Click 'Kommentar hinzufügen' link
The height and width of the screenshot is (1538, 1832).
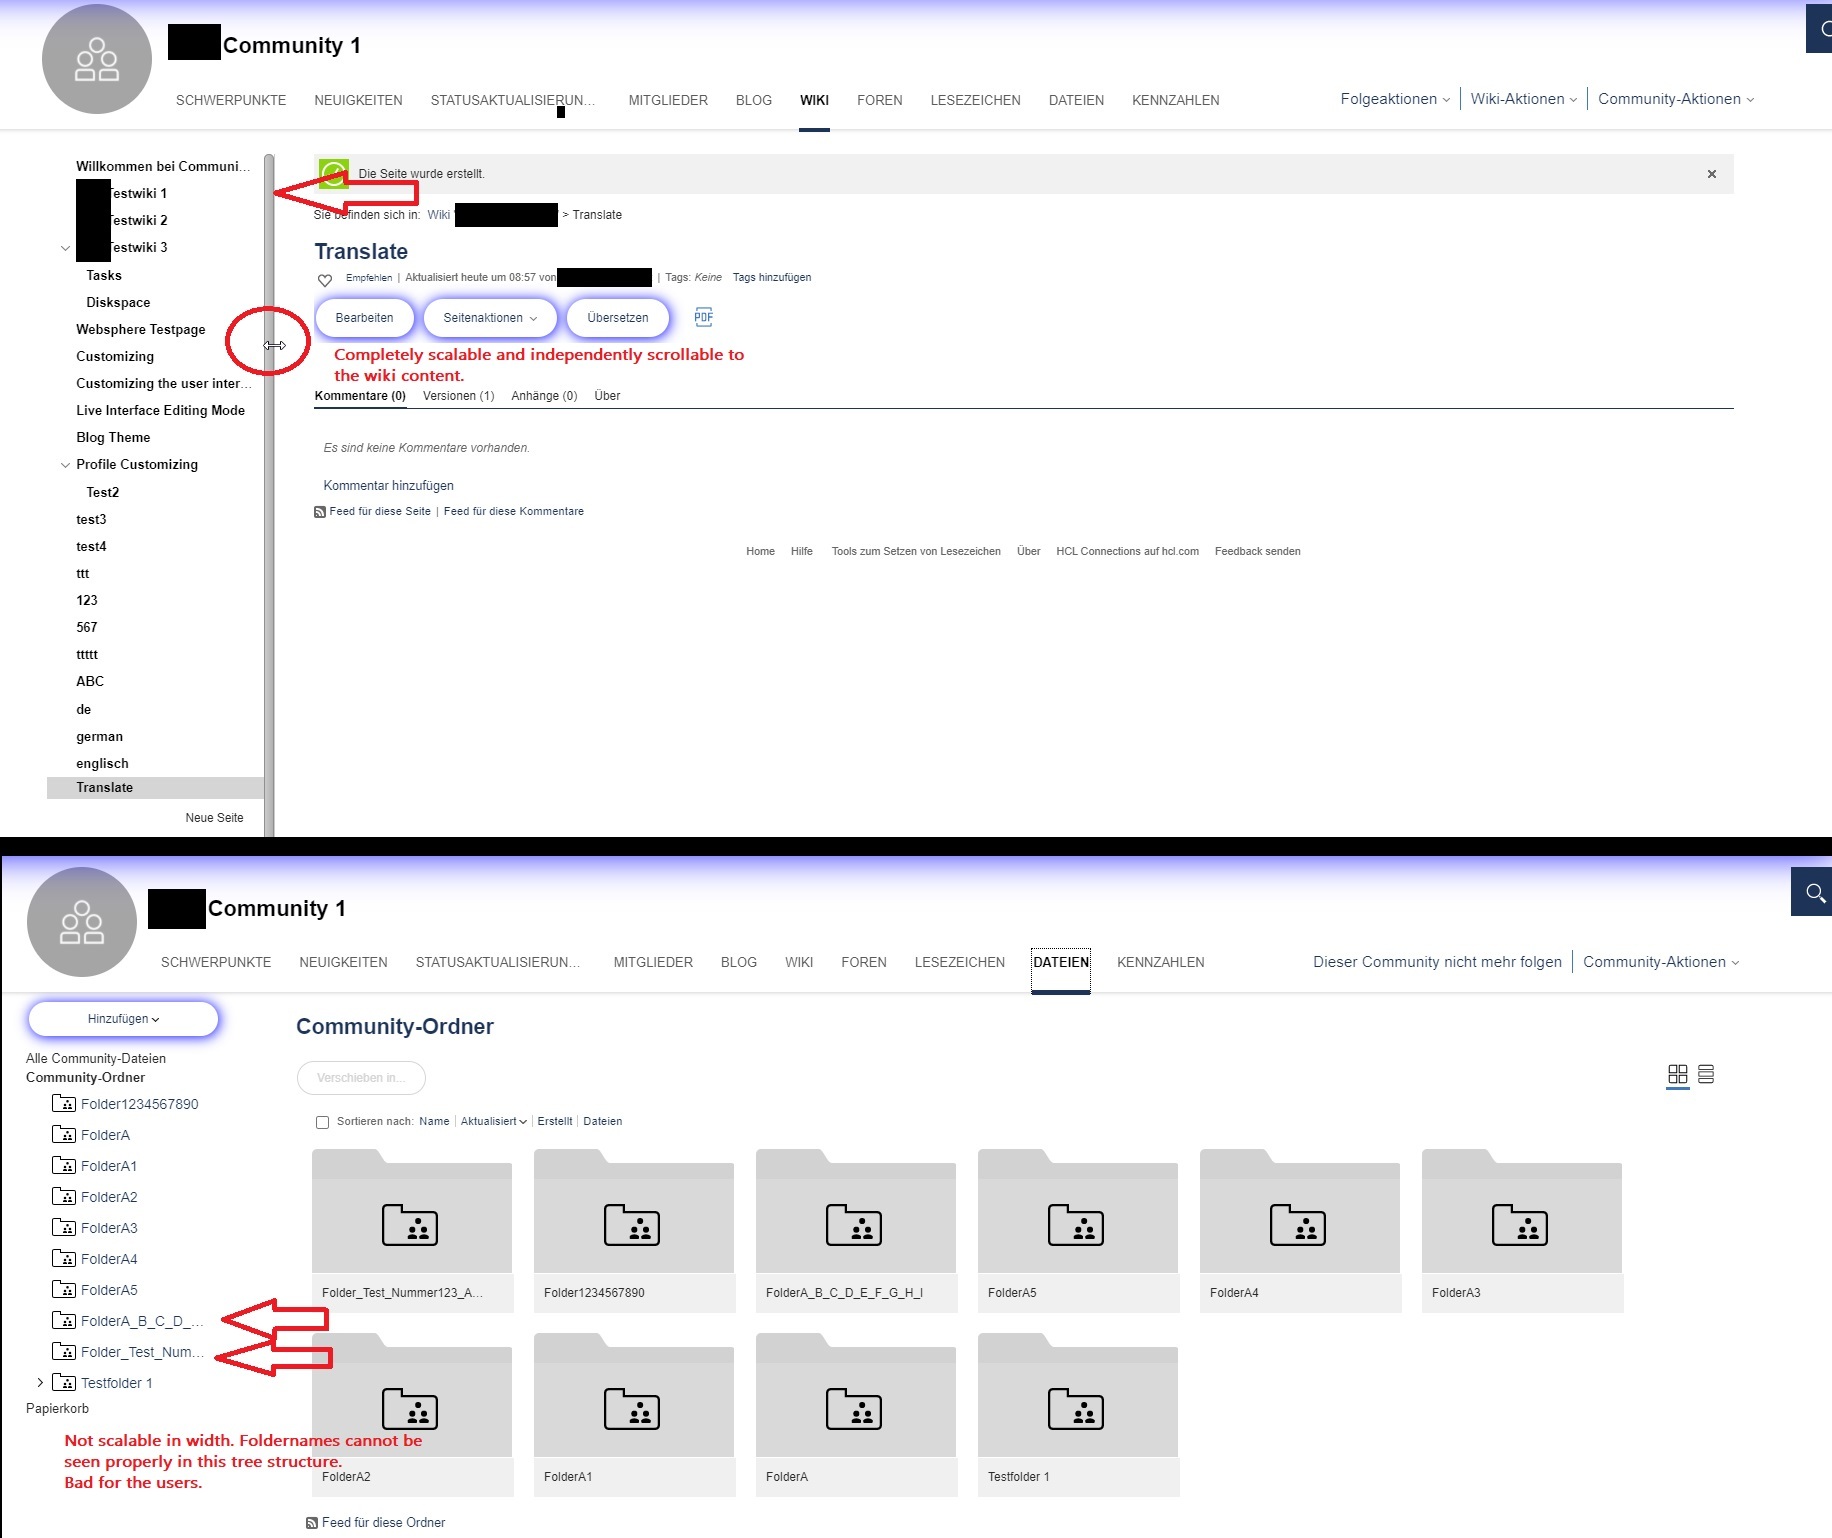tap(388, 486)
